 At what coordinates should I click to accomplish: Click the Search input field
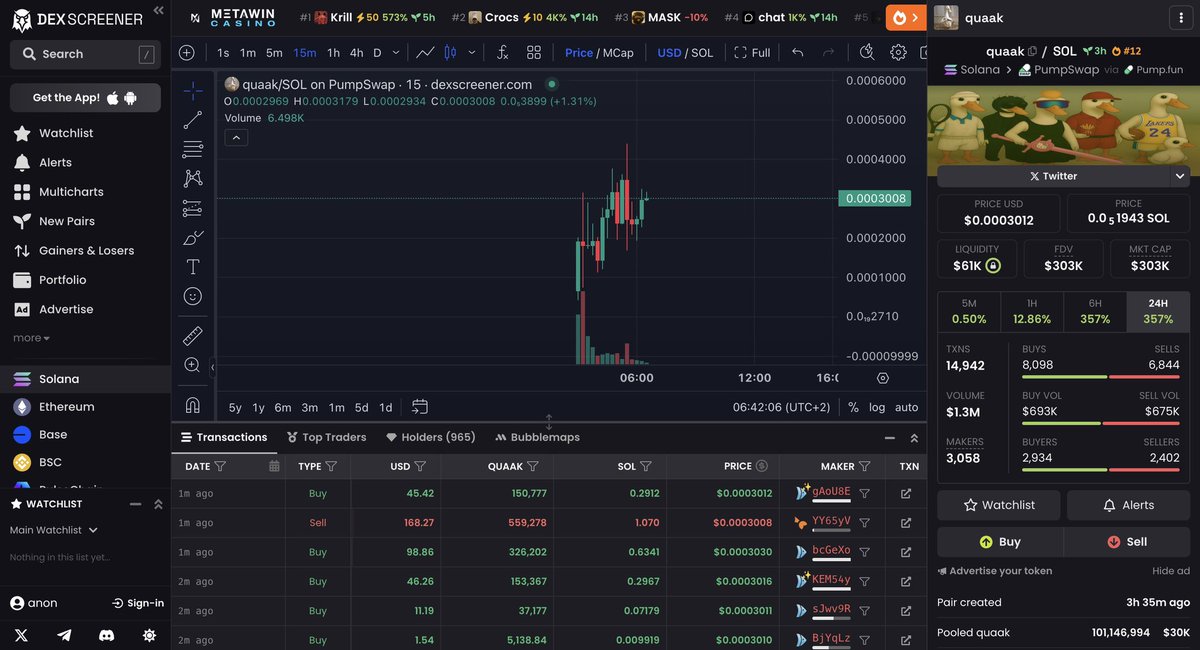tap(85, 54)
